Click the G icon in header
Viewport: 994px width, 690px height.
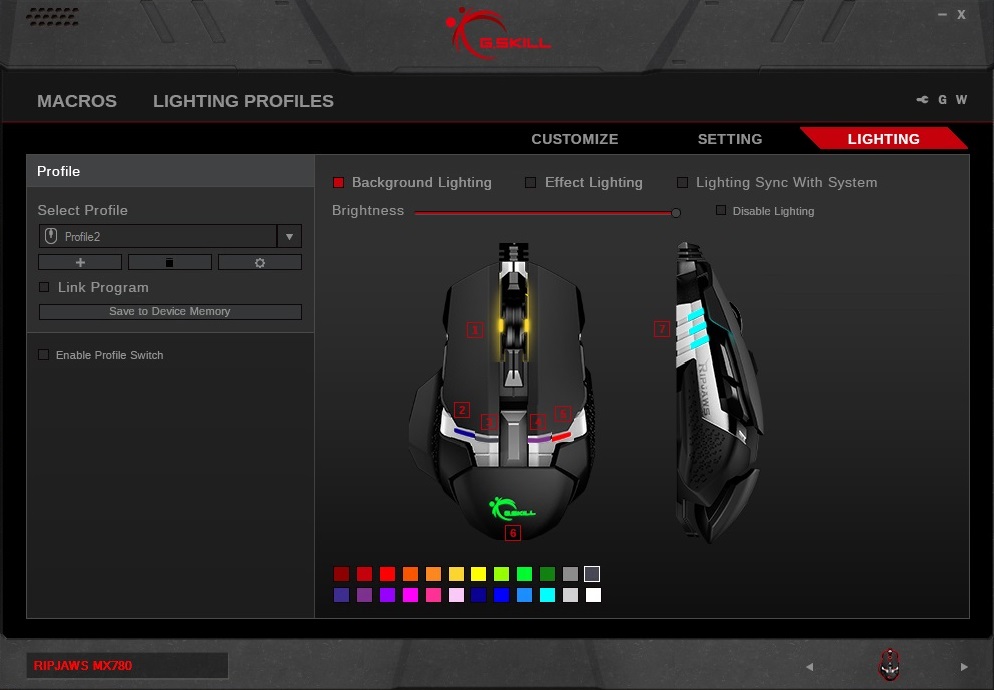pos(943,100)
